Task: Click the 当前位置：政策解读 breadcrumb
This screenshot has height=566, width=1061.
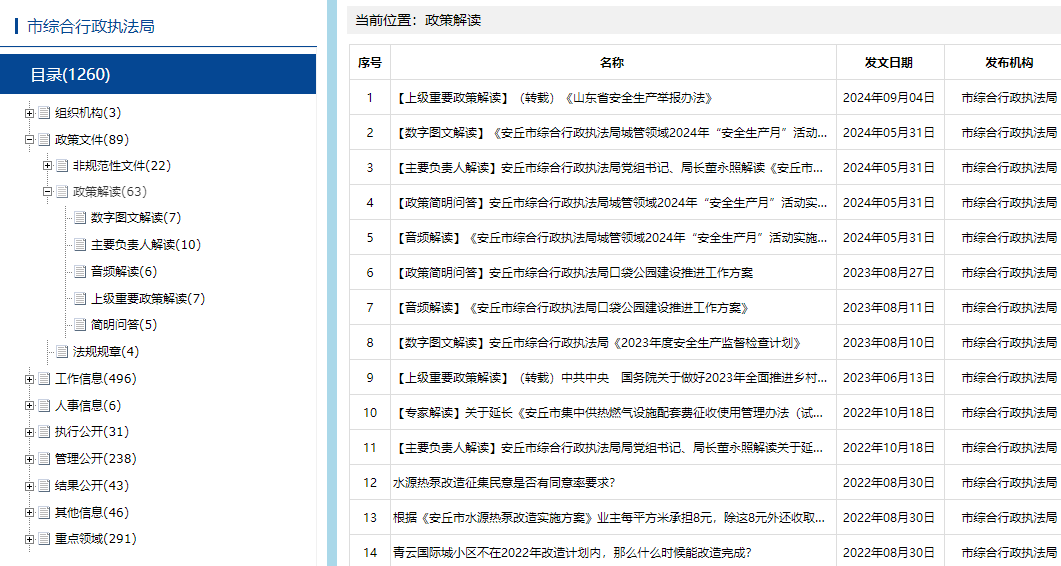Action: (x=419, y=20)
